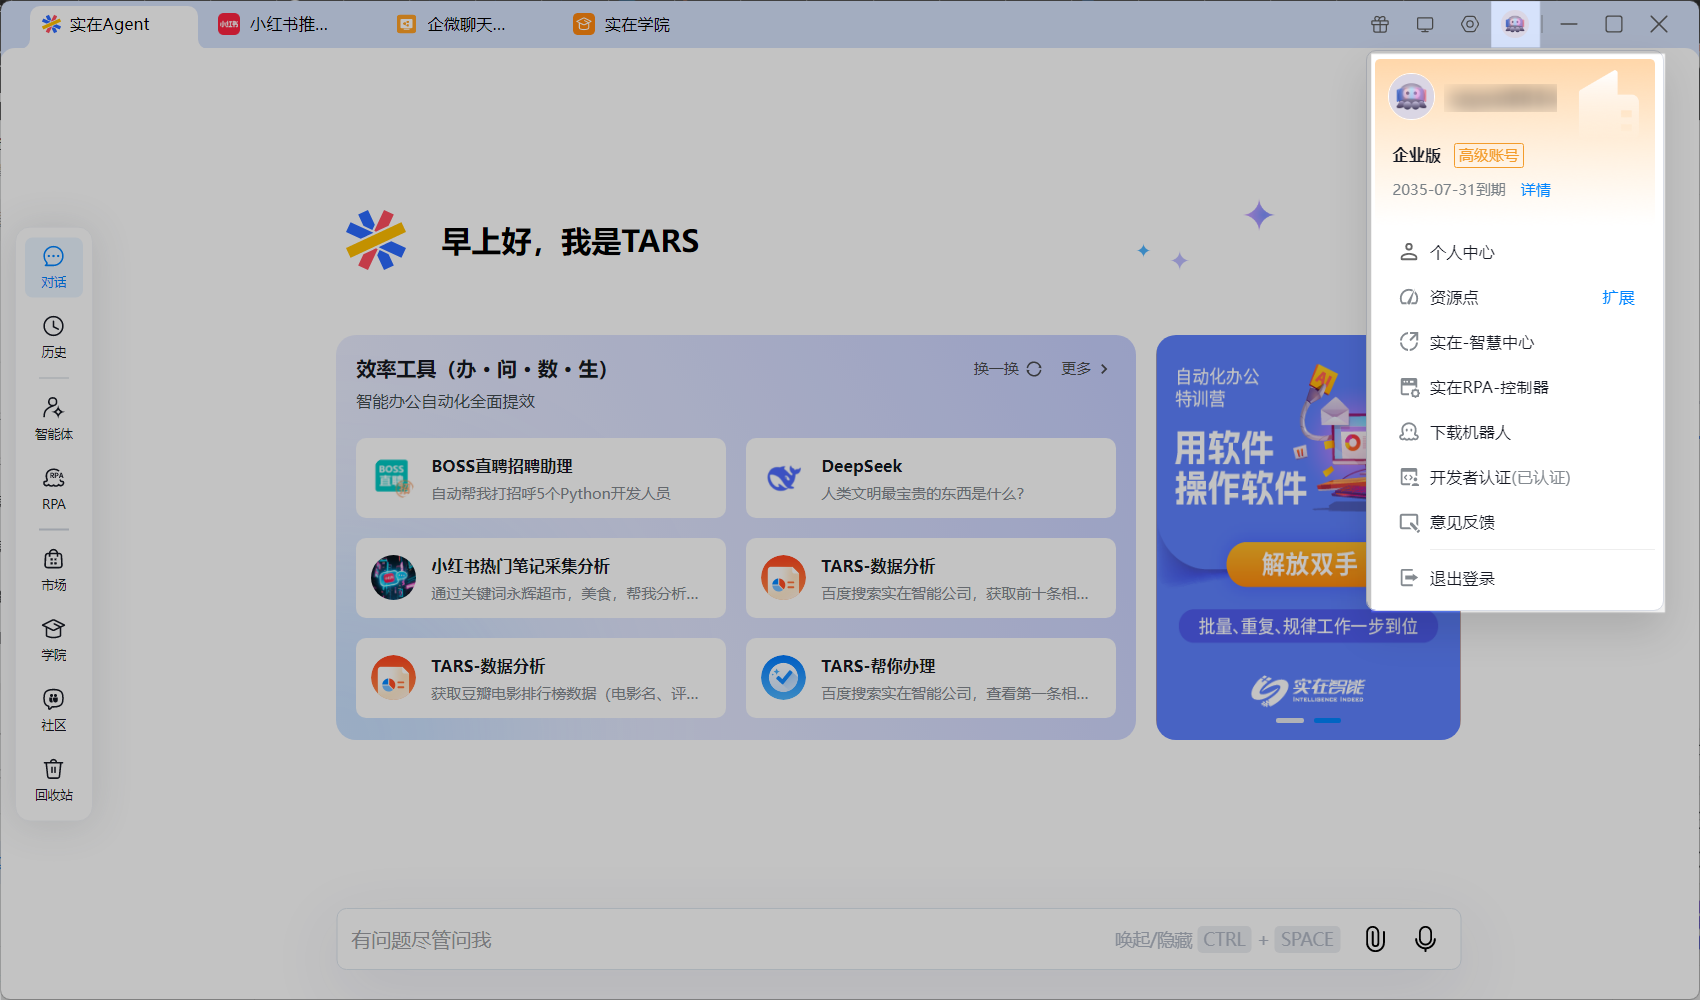Click the attachment paperclip icon
Viewport: 1700px width, 1000px height.
pos(1375,938)
